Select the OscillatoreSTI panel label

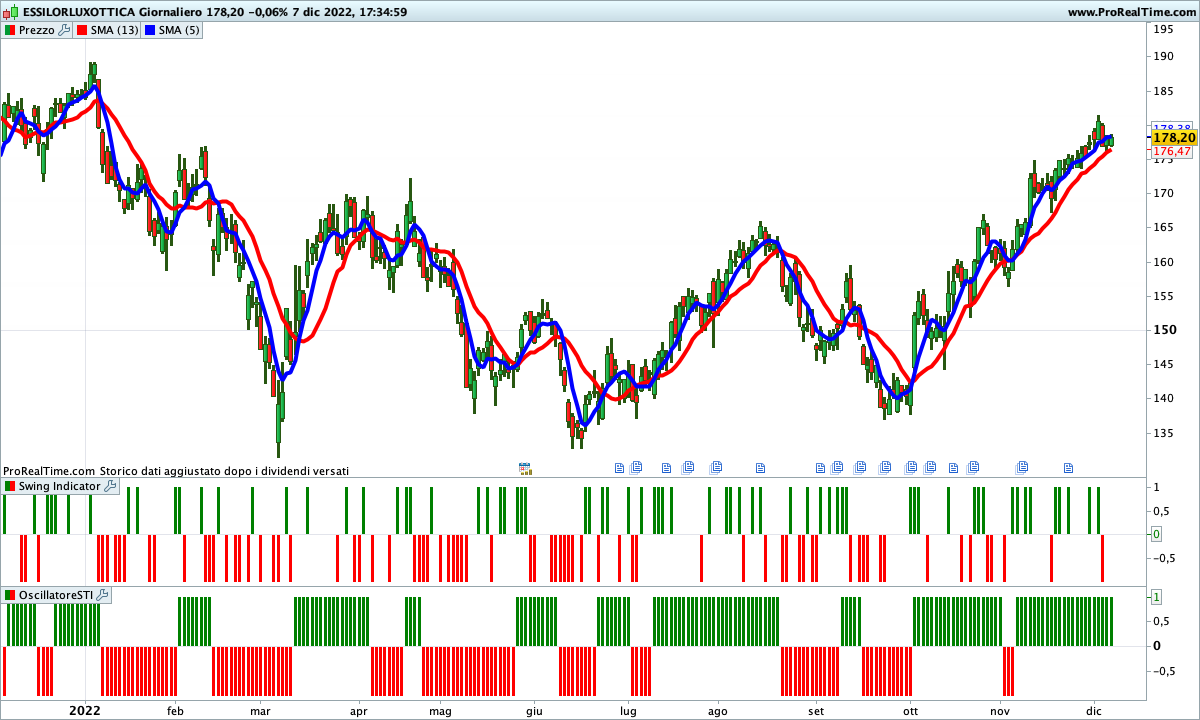[x=56, y=595]
